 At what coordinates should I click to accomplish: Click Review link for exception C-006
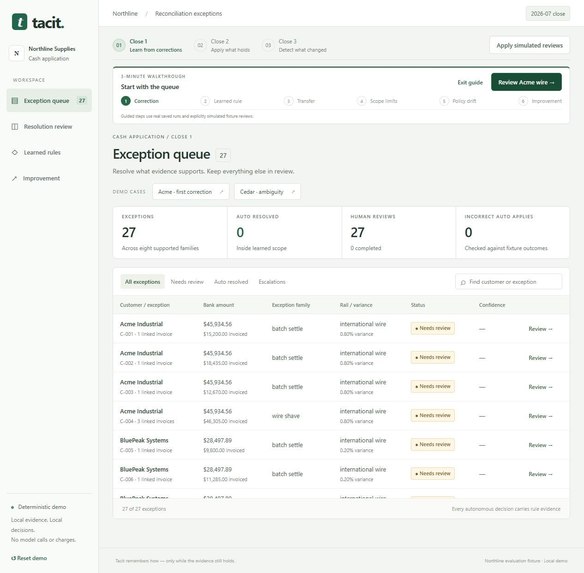(540, 474)
